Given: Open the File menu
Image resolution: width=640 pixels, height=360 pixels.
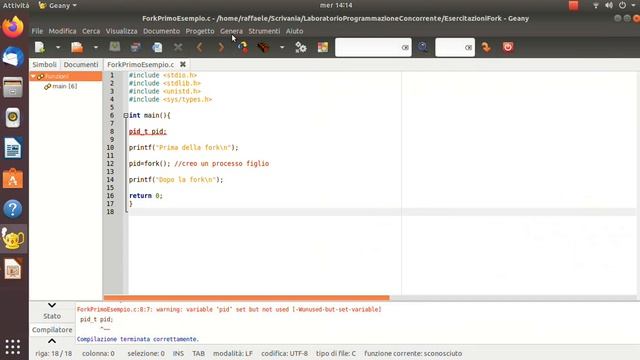Looking at the screenshot, I should pos(37,31).
